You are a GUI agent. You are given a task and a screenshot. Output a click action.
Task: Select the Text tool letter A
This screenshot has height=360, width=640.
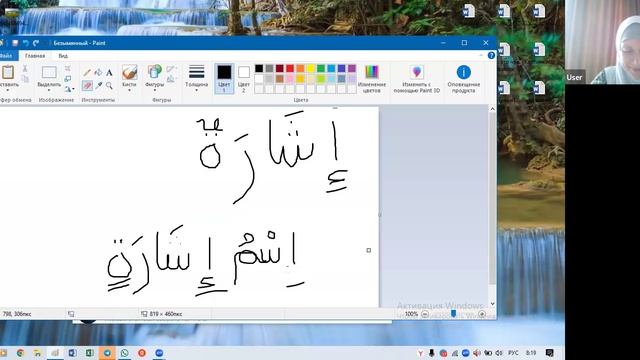coord(109,73)
